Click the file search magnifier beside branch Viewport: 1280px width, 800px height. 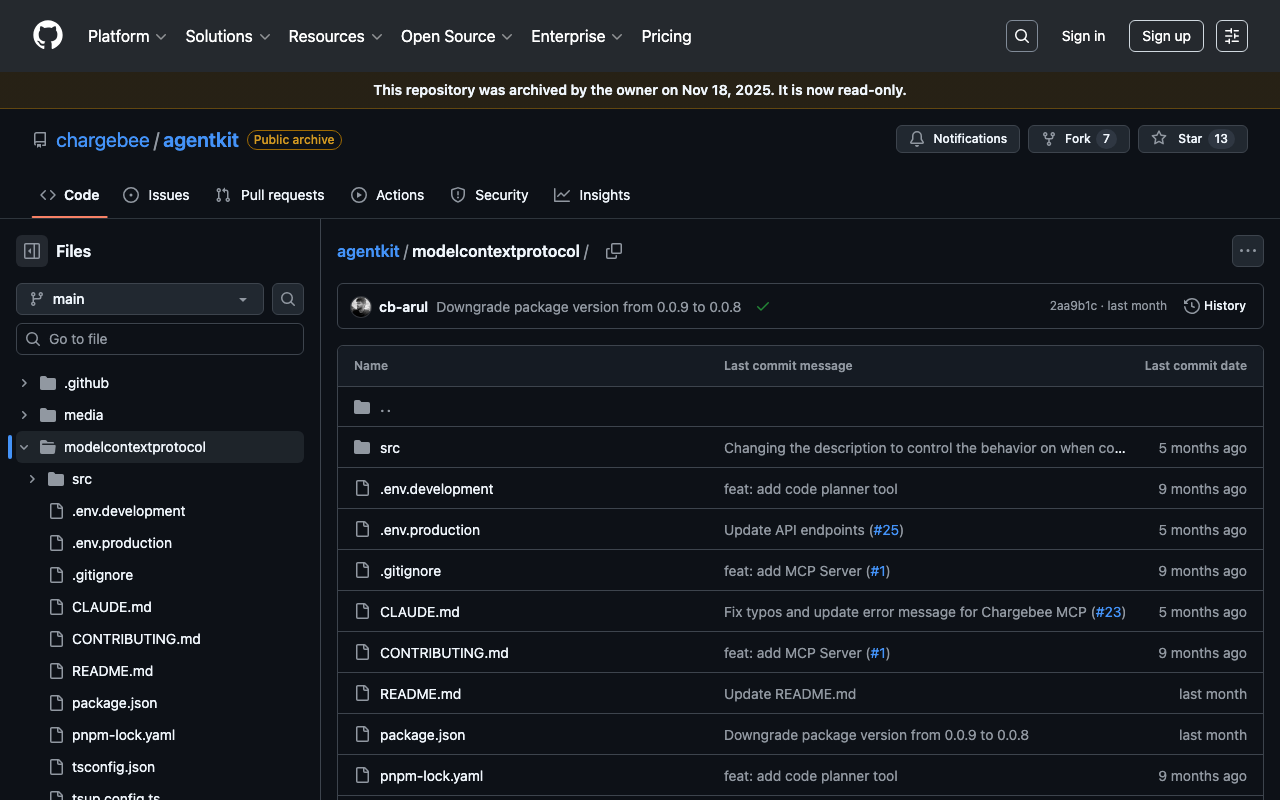288,299
